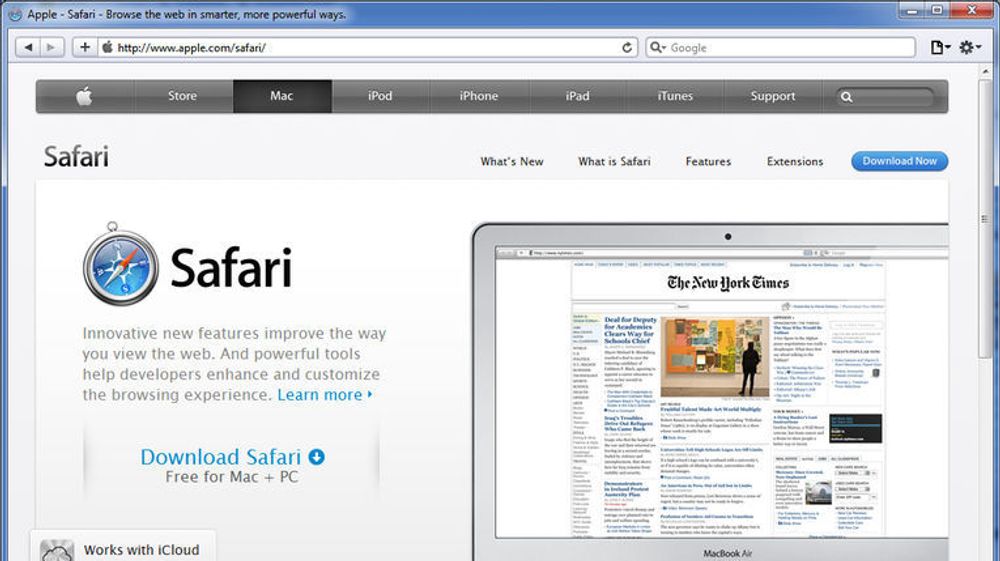
Task: Open the iPad tab
Action: 577,96
